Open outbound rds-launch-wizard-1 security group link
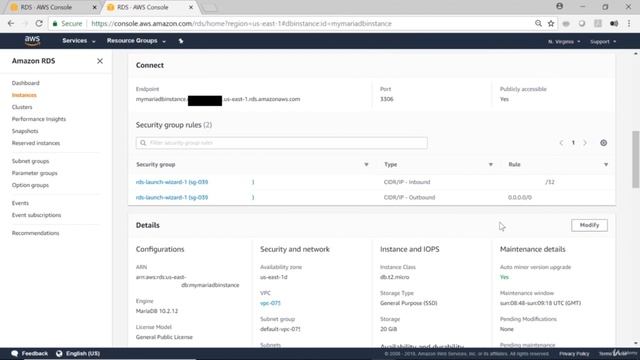Viewport: 640px width, 360px height. [x=172, y=198]
